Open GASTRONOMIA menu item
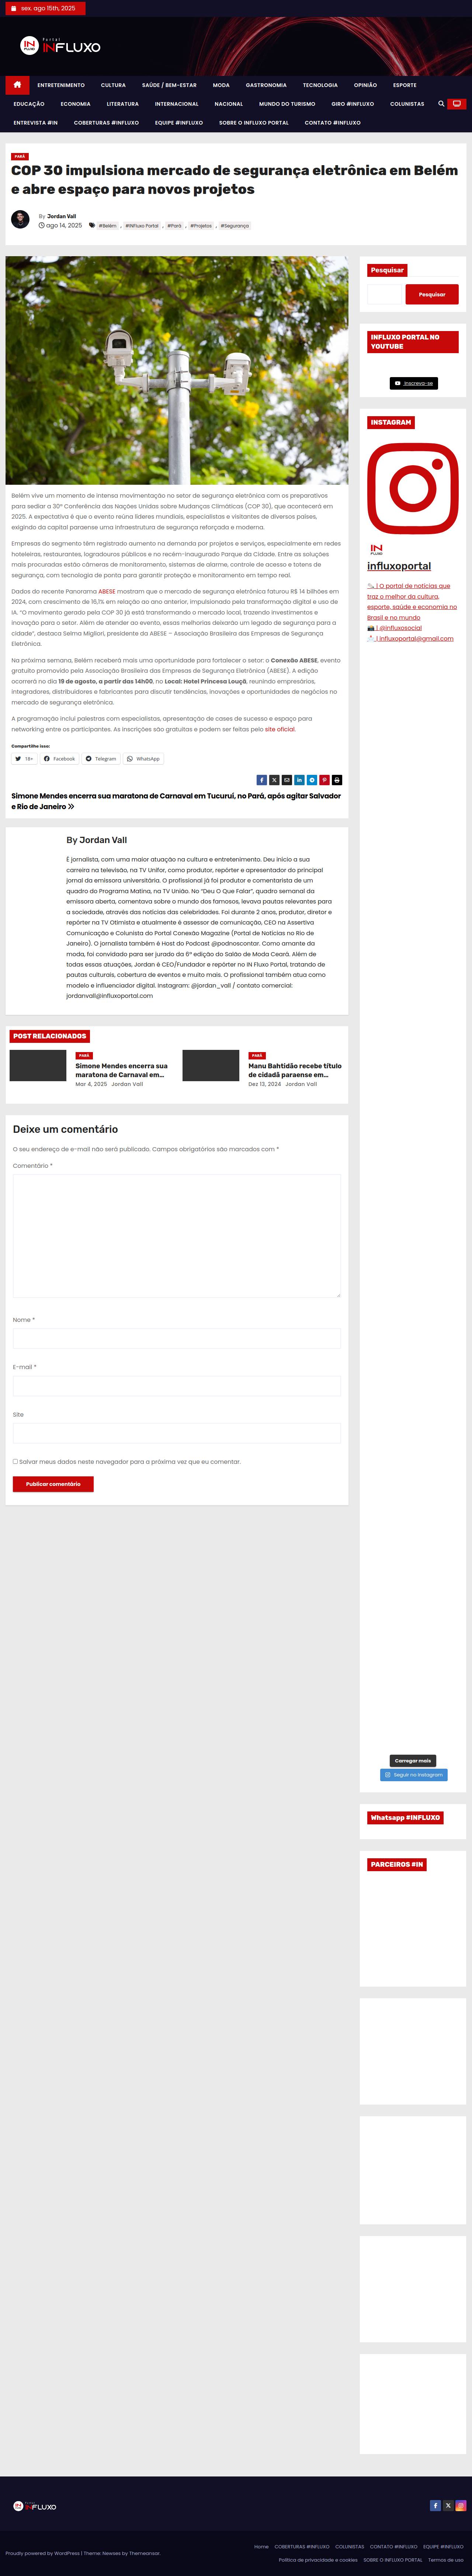 [x=266, y=85]
